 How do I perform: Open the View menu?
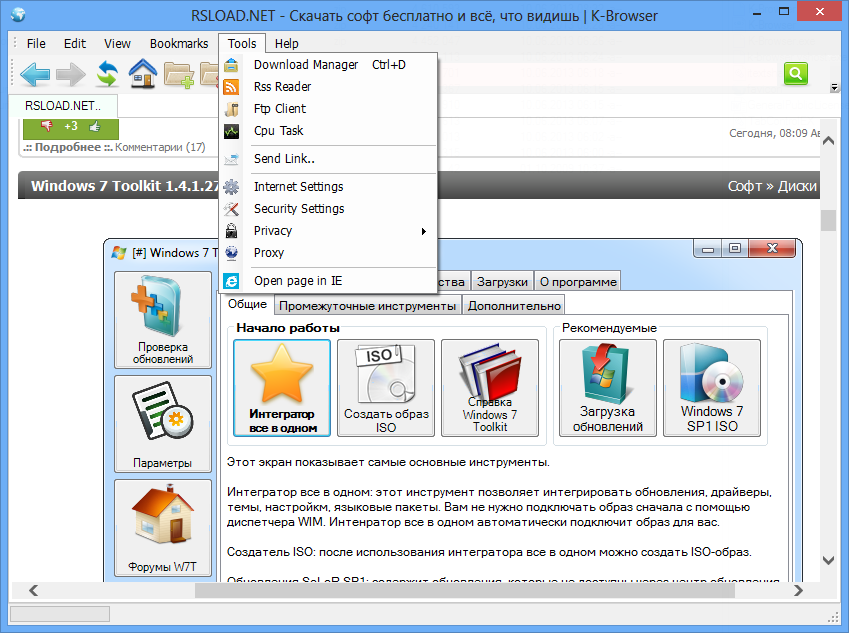(x=117, y=43)
